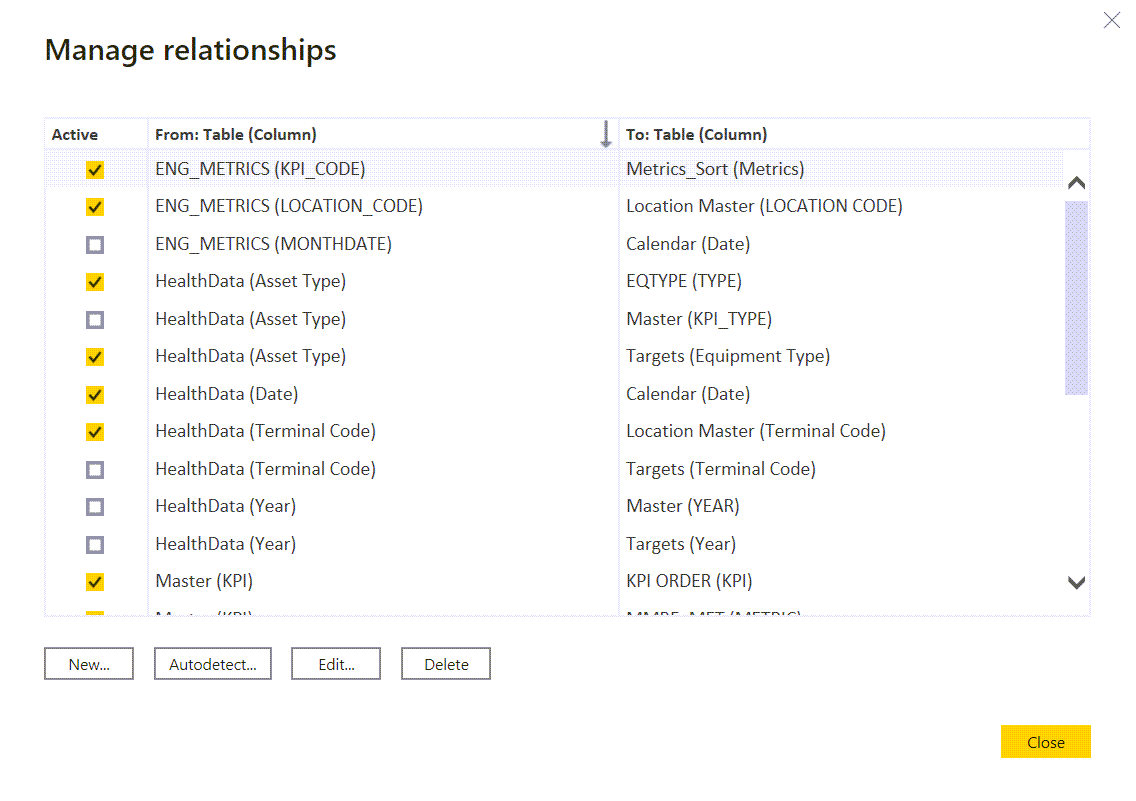Uncheck Active for ENG_METRICS (KPI_CODE) relationship
The image size is (1136, 801).
pyautogui.click(x=95, y=169)
